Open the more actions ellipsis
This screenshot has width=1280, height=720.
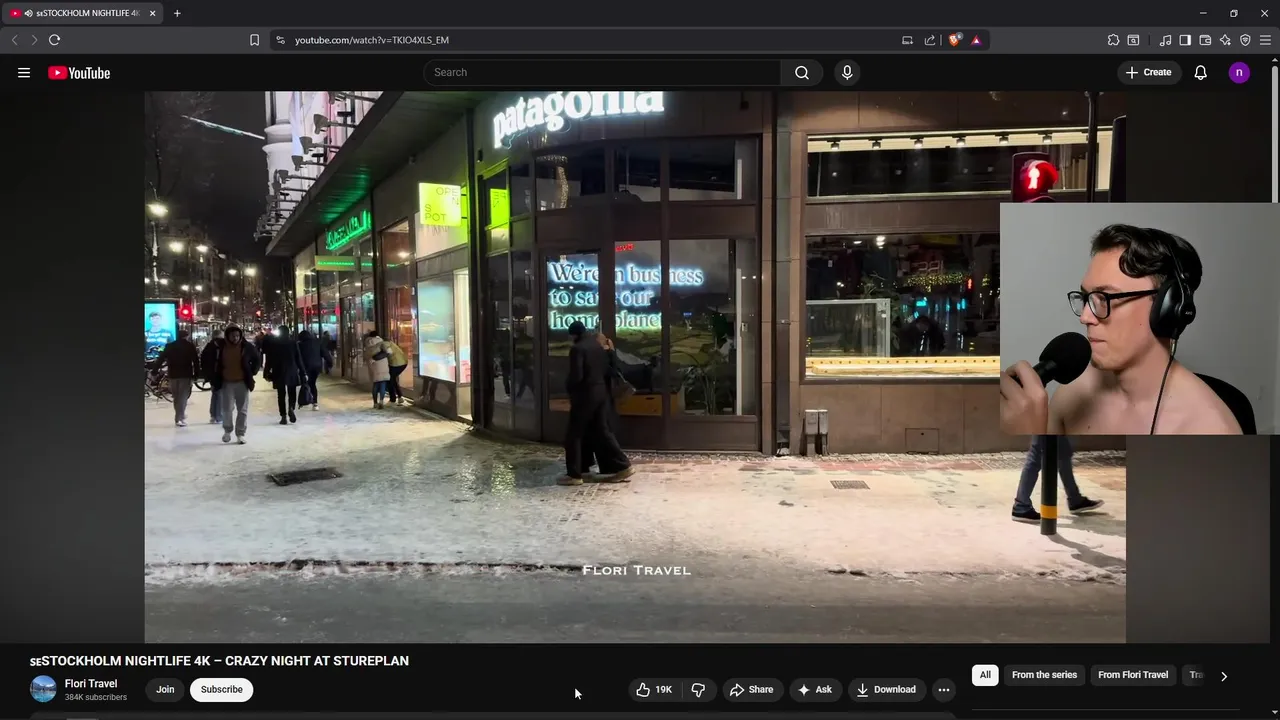click(x=944, y=689)
